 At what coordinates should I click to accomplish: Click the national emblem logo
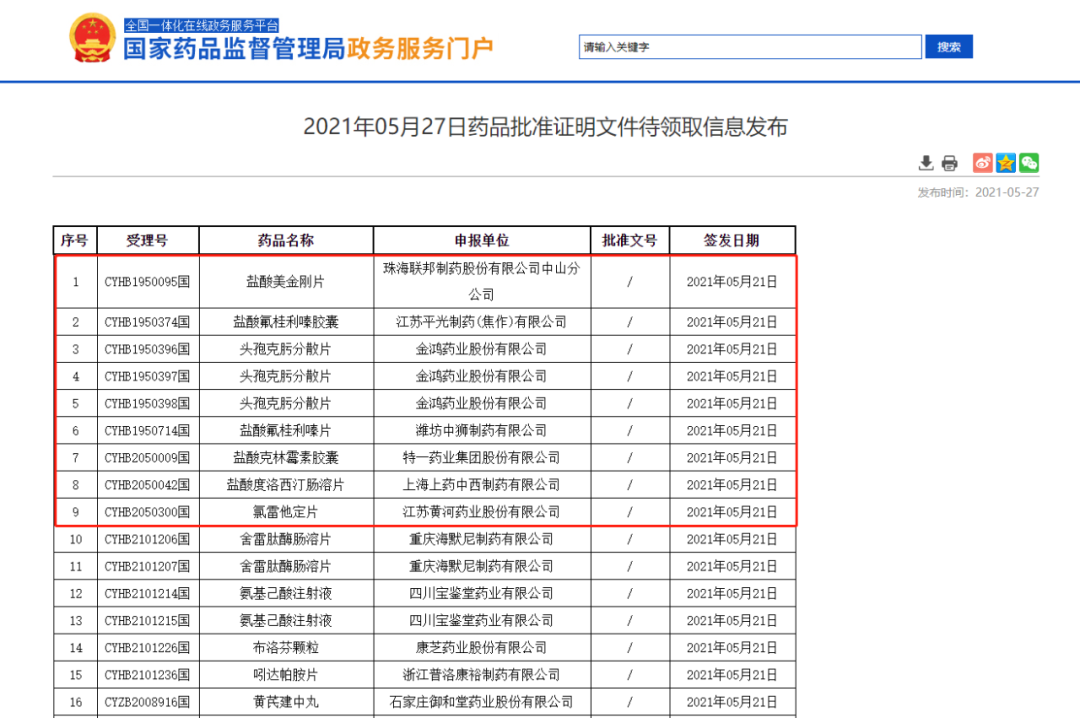coord(92,38)
